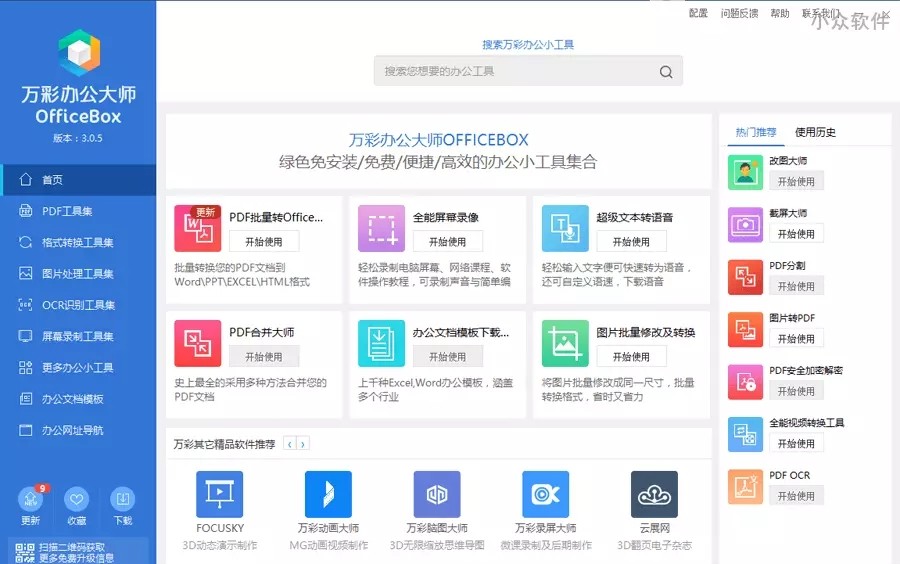Show next recommended software with right arrow

(x=303, y=444)
